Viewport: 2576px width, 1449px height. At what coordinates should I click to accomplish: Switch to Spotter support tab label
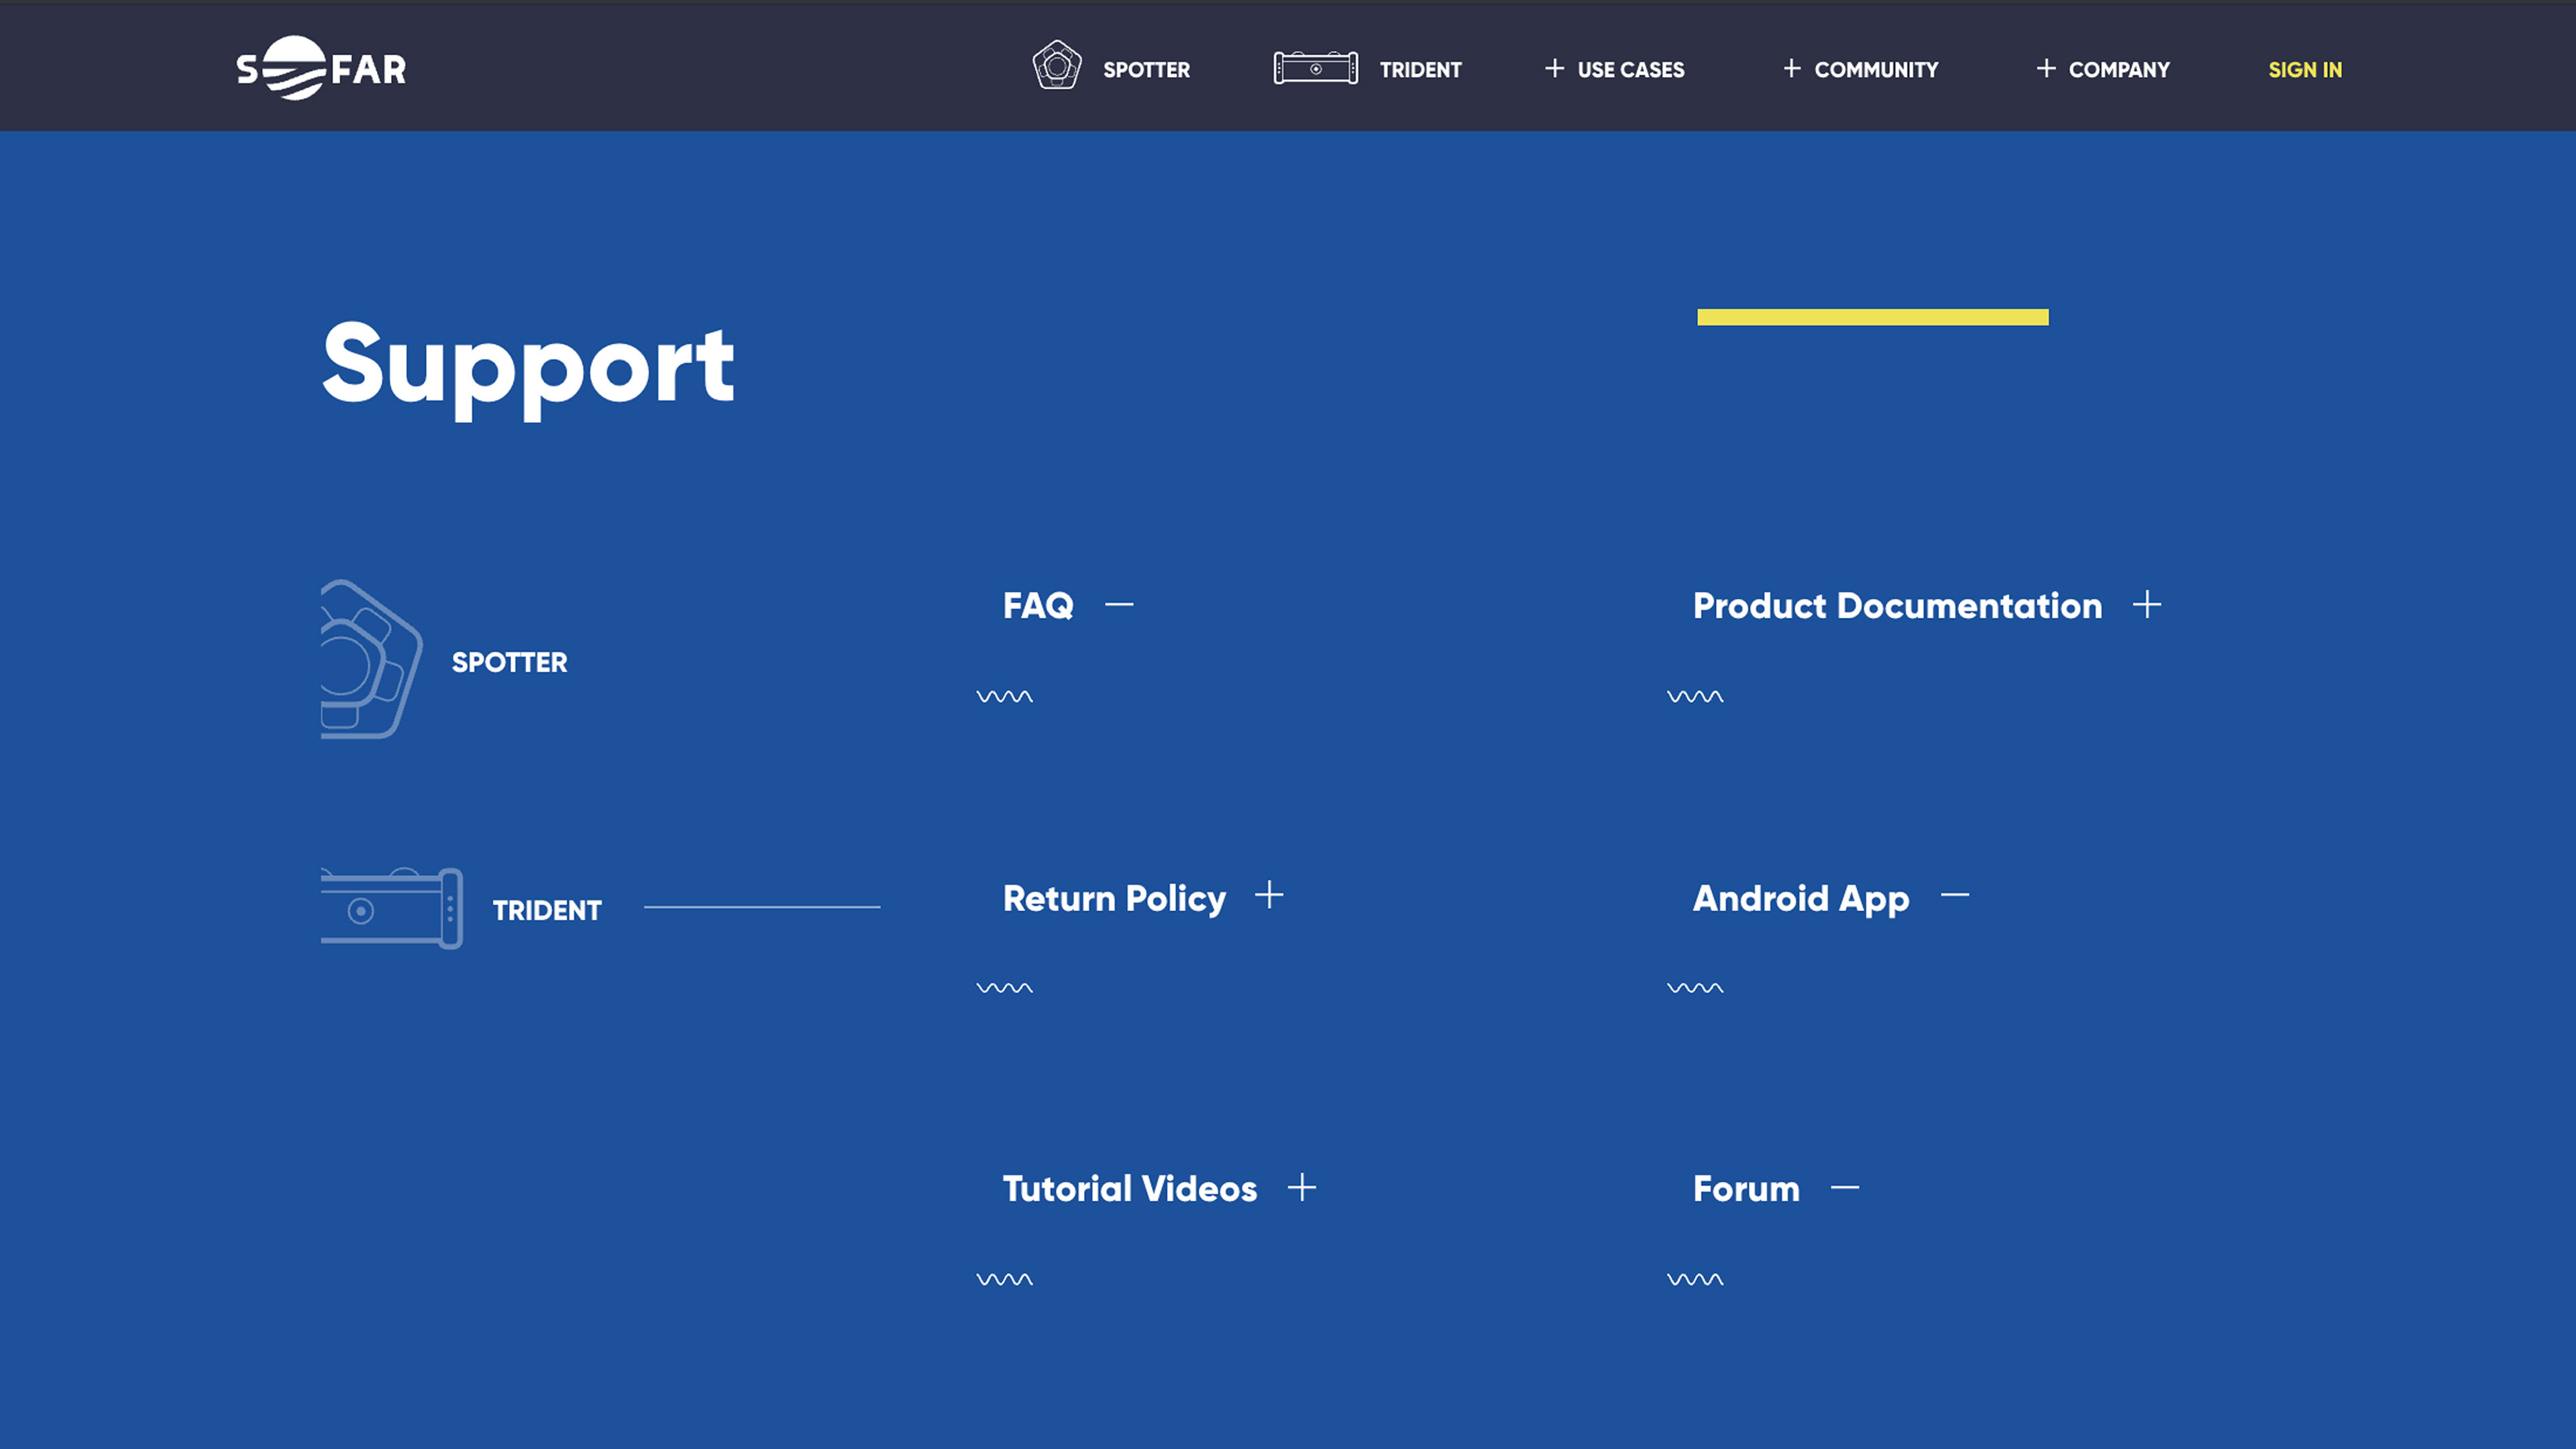(509, 662)
